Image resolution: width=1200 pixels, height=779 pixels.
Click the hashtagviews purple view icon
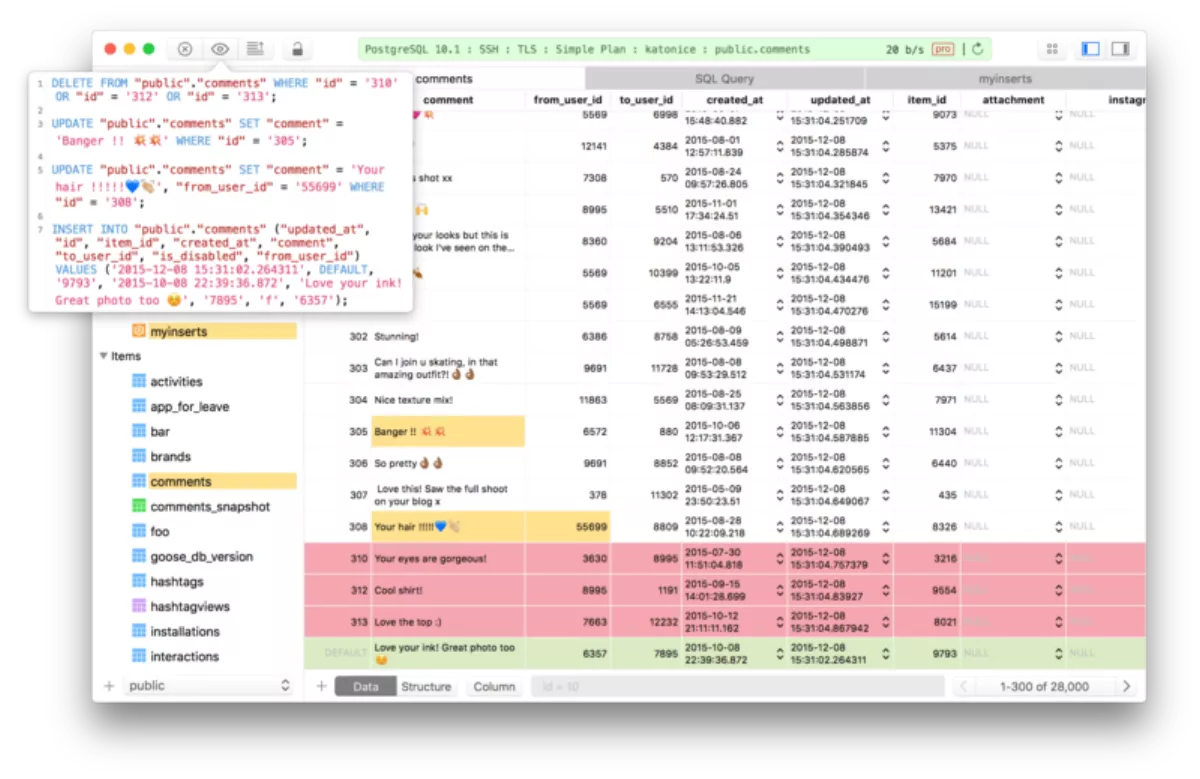pos(139,606)
